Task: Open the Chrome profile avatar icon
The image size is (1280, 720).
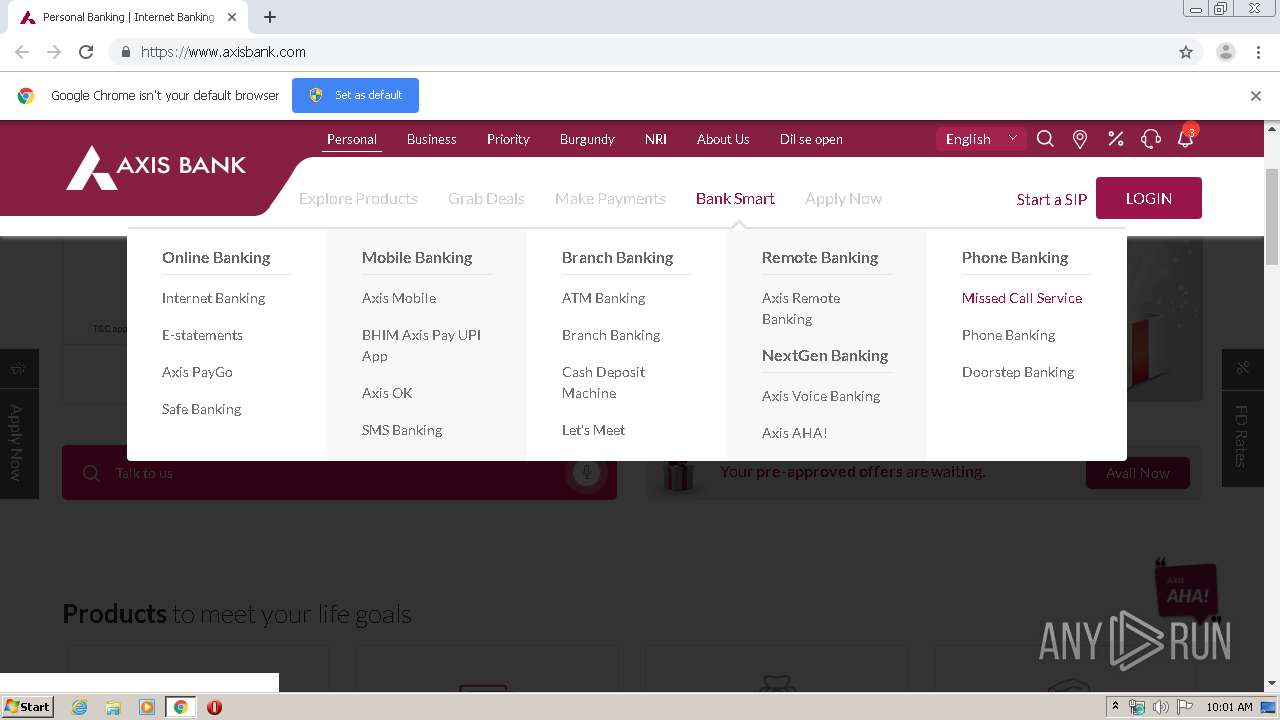Action: pyautogui.click(x=1226, y=52)
